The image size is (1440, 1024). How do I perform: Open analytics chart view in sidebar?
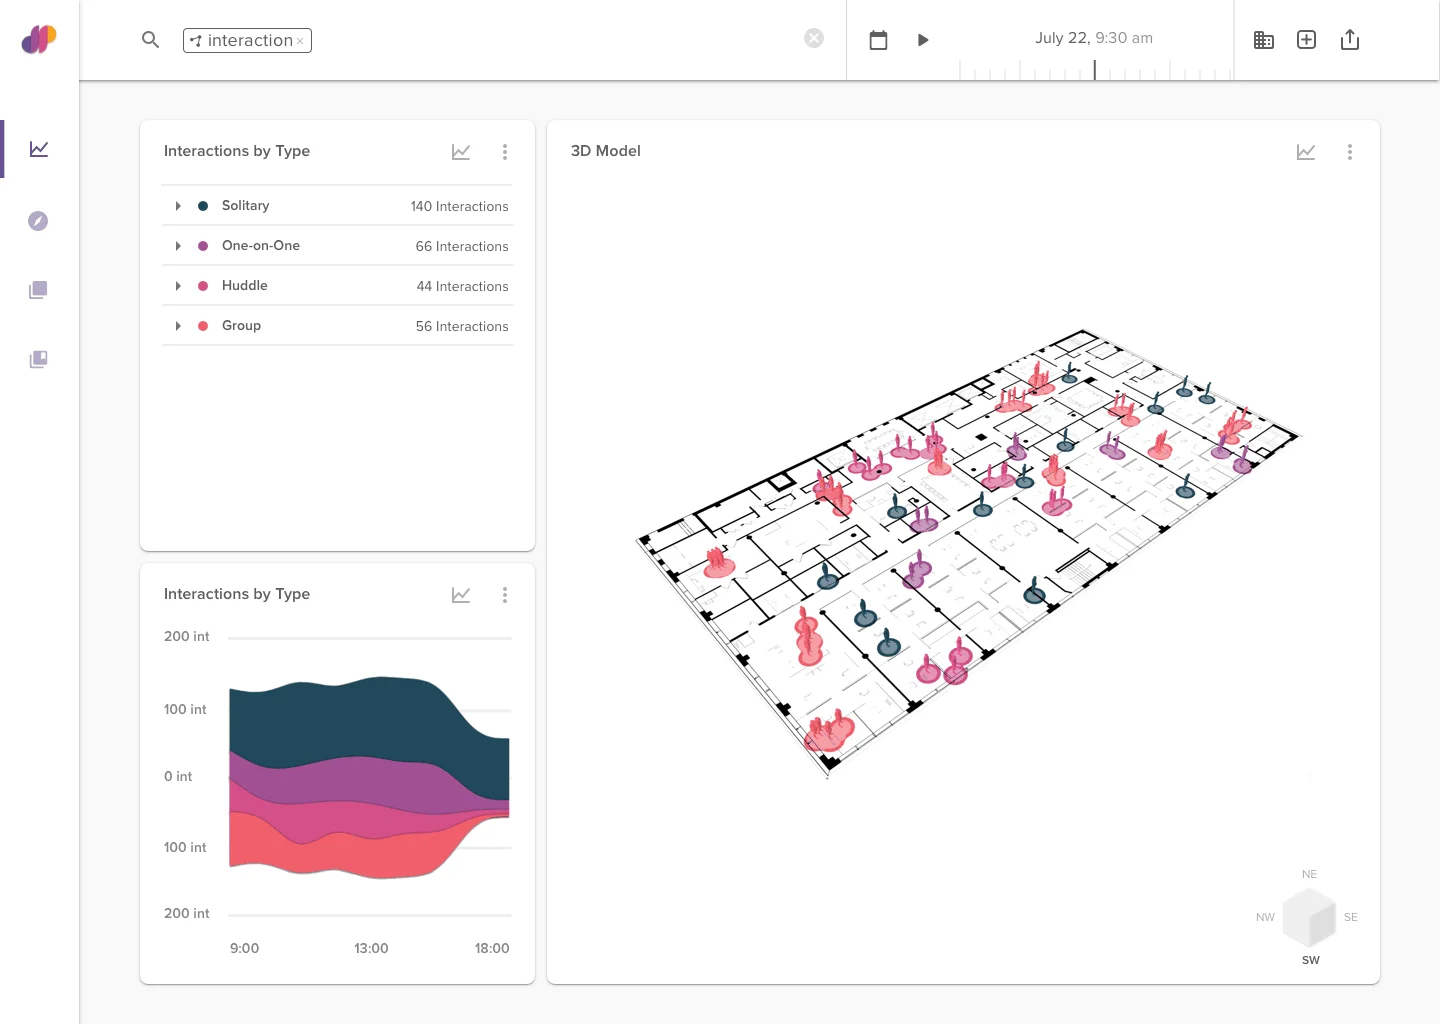[39, 149]
